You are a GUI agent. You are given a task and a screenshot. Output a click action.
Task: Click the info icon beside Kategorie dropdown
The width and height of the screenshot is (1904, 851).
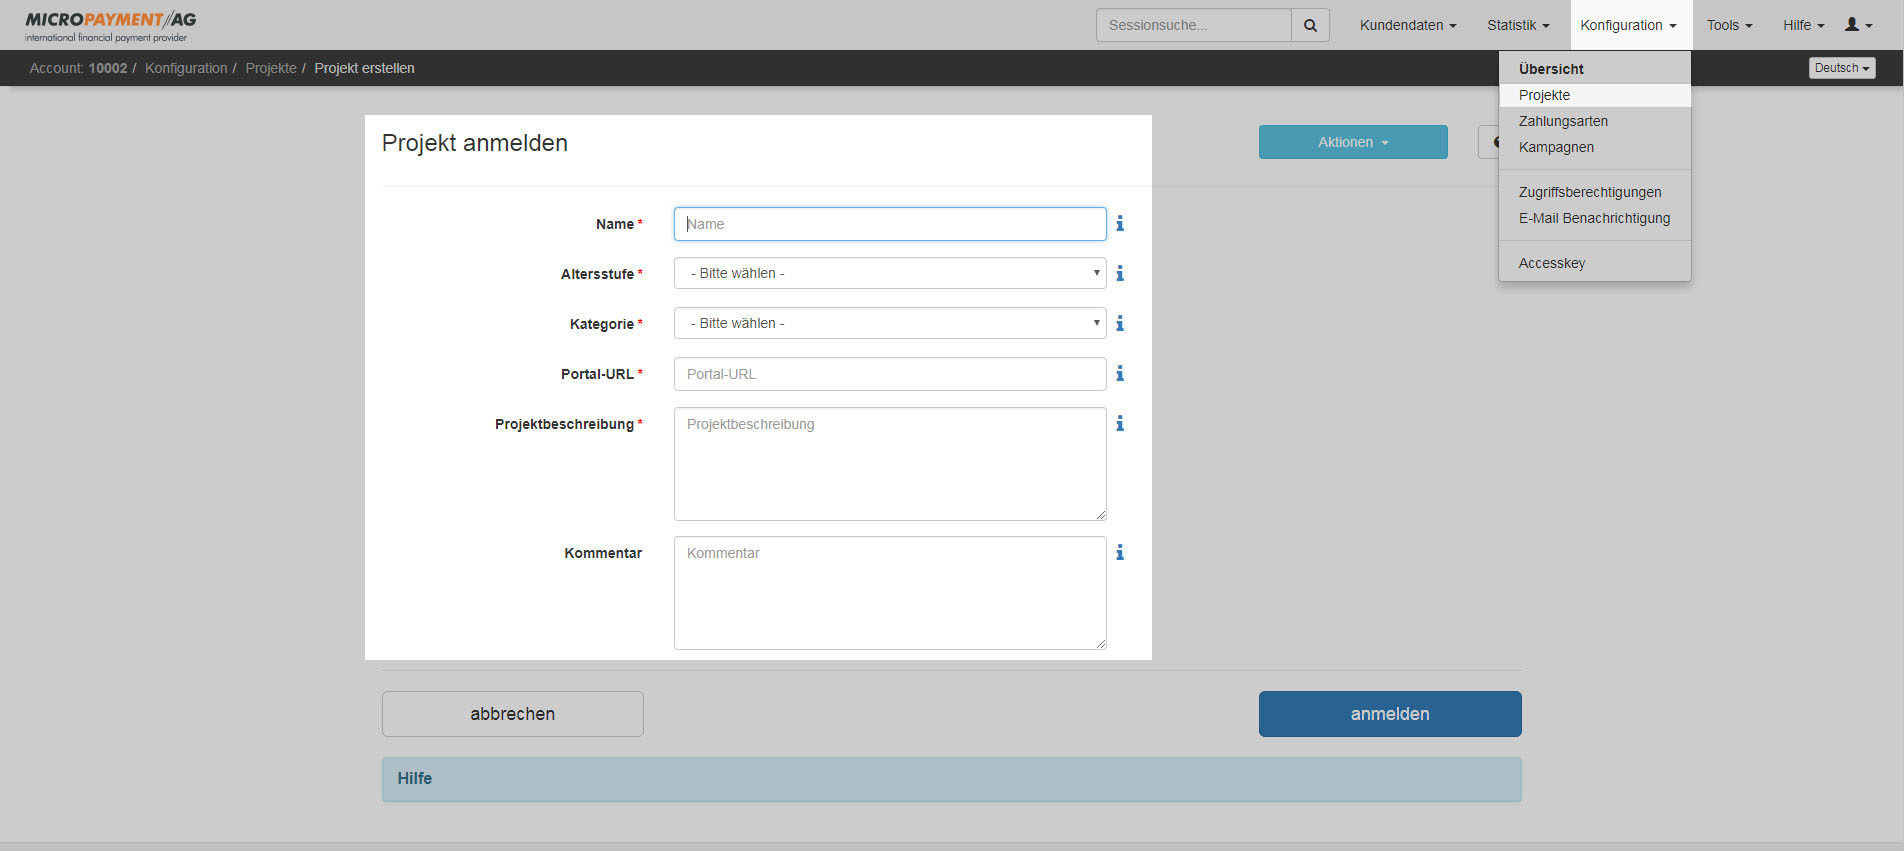[1120, 323]
